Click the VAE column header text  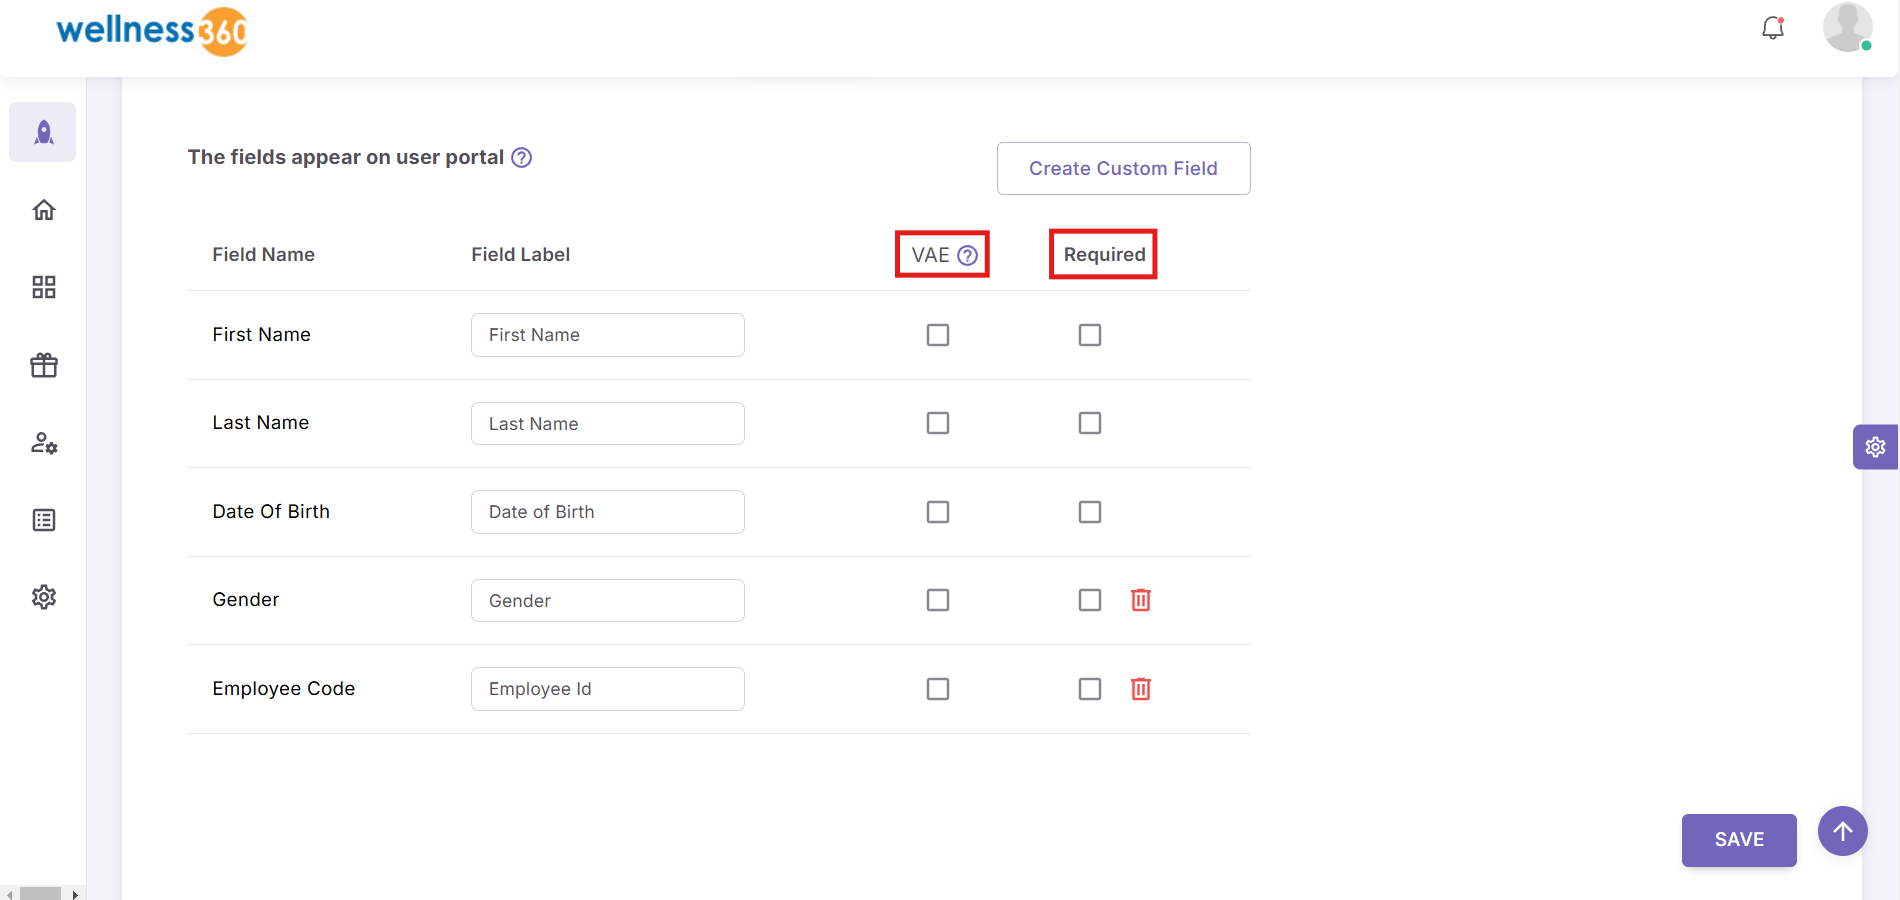click(930, 255)
